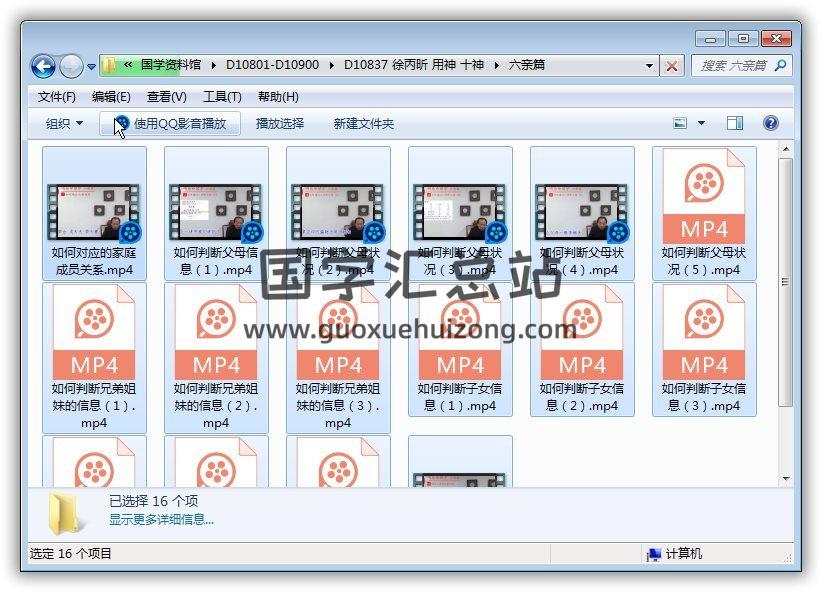
Task: Open the 工具(T) menu
Action: [222, 97]
